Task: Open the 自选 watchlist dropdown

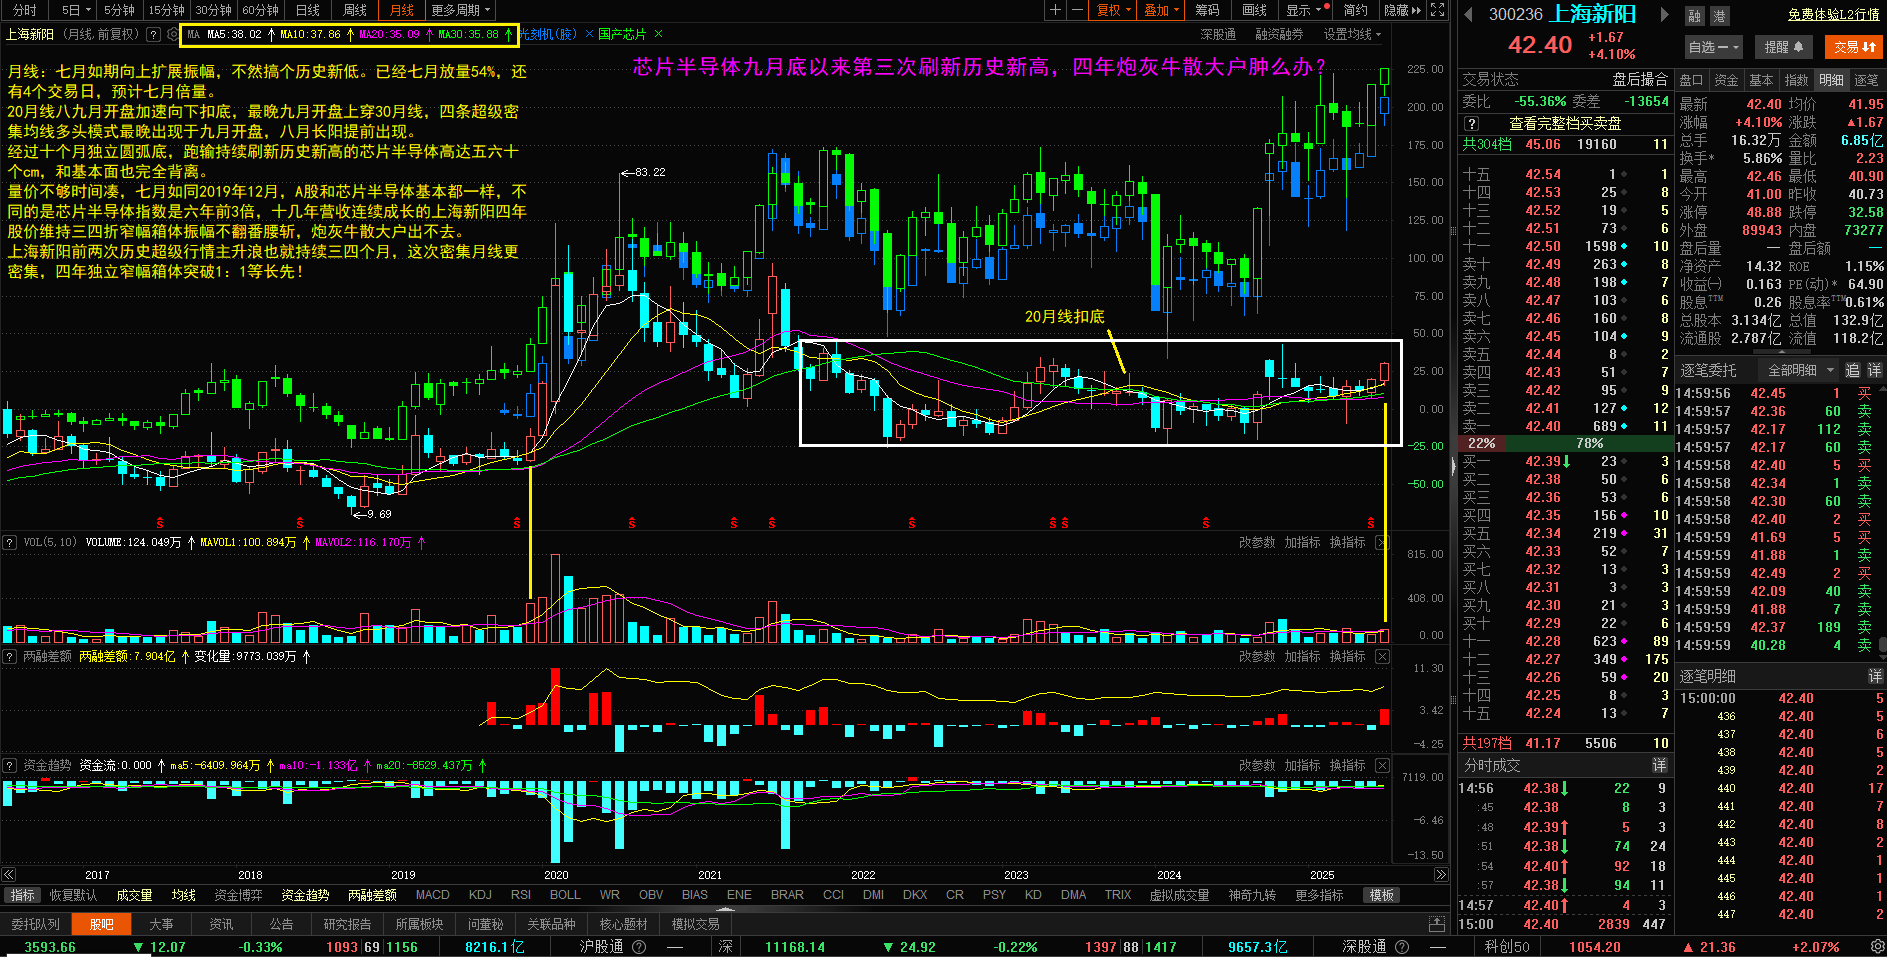Action: coord(1714,47)
